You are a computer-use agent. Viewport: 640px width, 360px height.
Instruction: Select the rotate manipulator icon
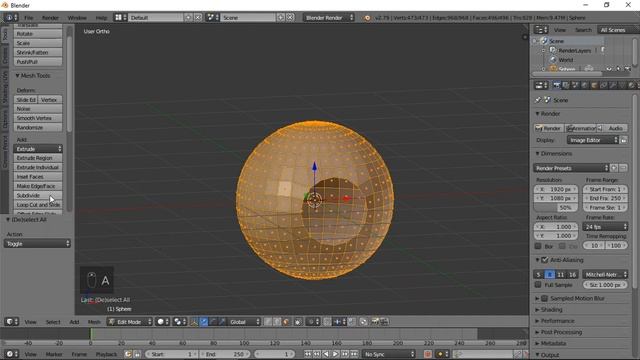click(213, 322)
